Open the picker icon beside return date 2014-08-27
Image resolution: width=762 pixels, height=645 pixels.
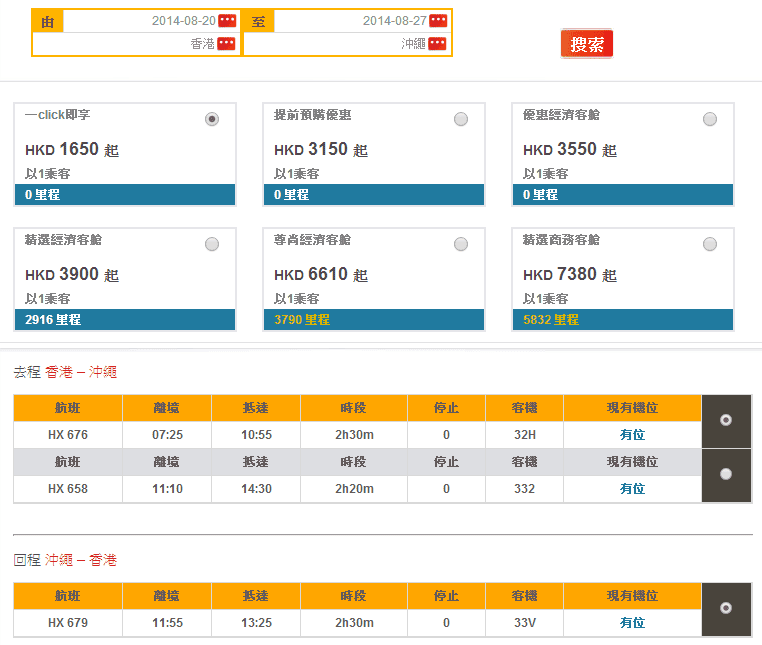click(x=438, y=21)
